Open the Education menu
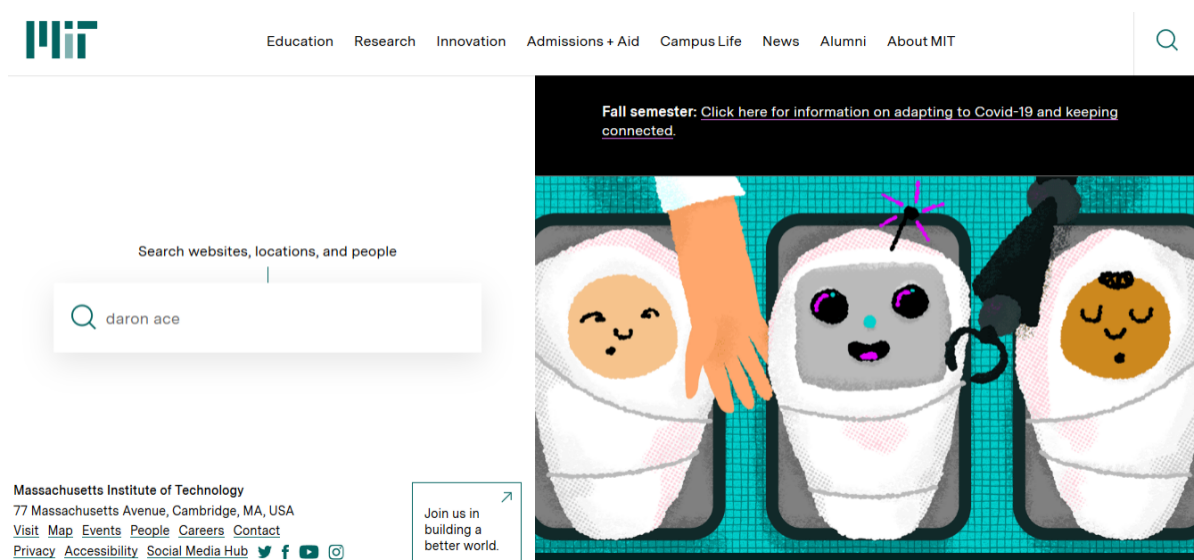 click(x=300, y=41)
